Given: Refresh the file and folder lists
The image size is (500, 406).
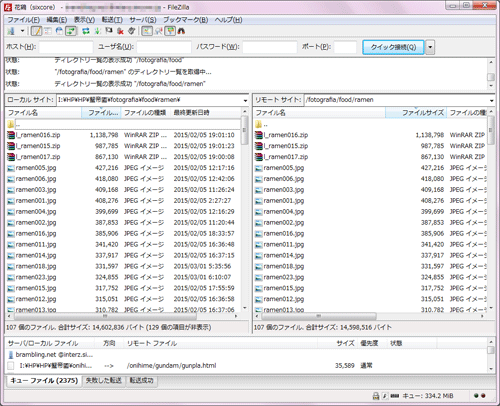Looking at the screenshot, I should point(86,31).
